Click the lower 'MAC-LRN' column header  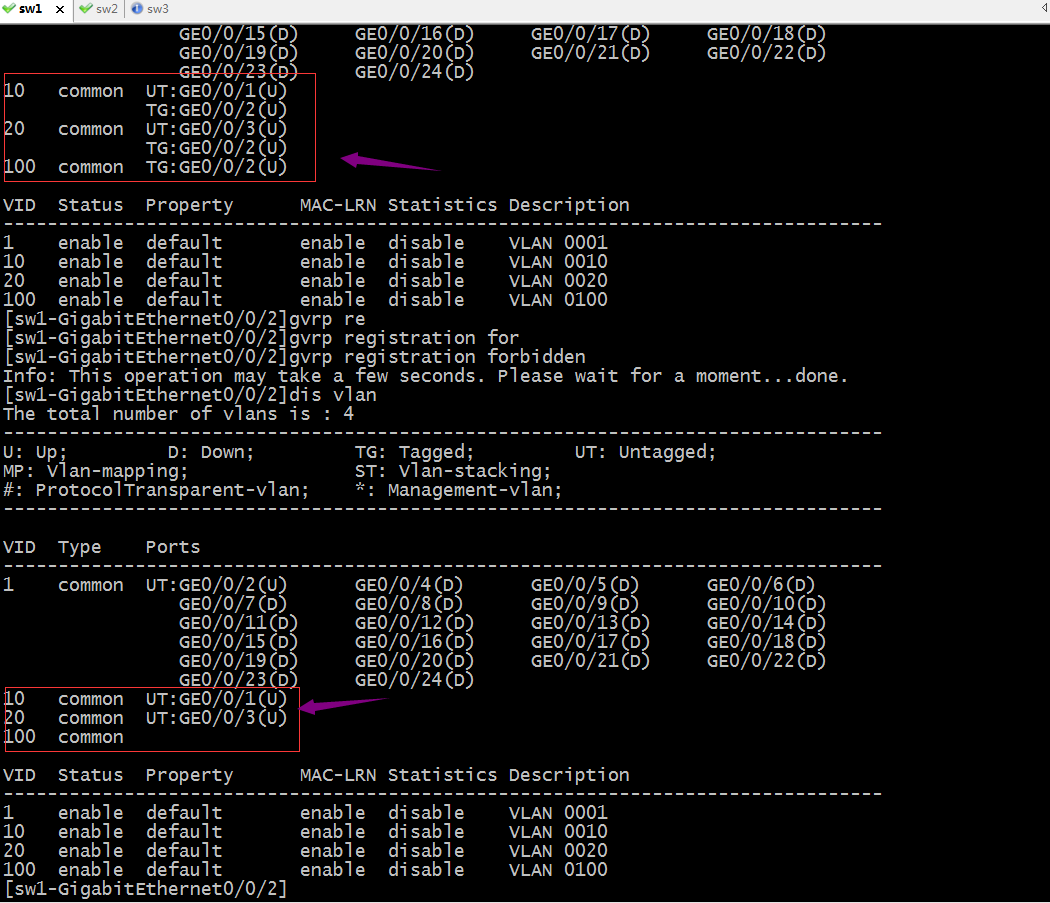[338, 775]
